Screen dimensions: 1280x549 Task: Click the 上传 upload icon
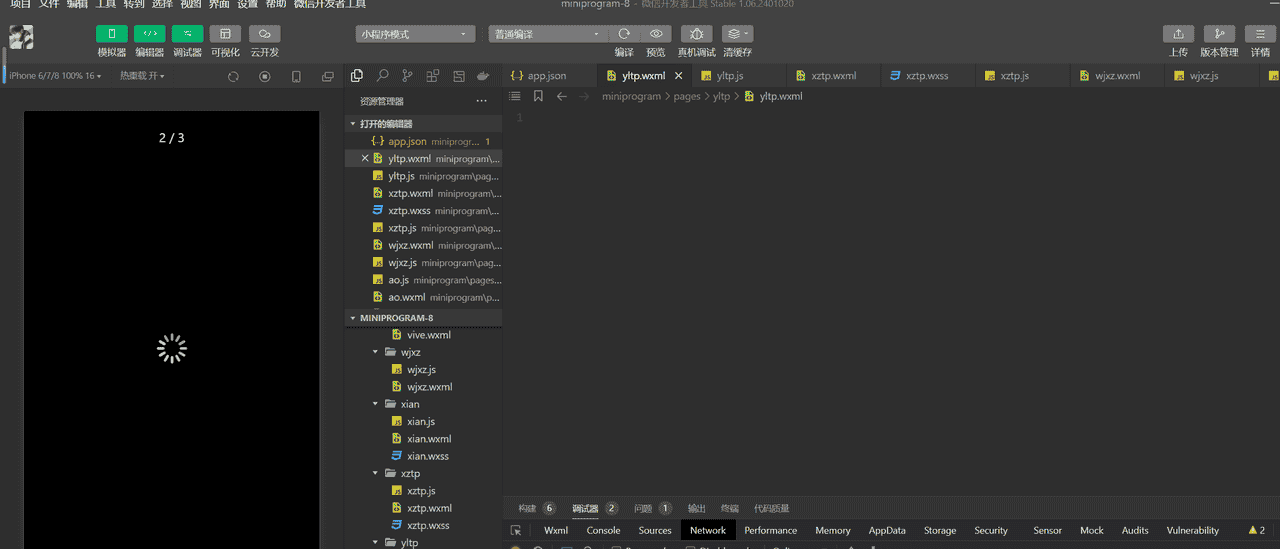[x=1178, y=34]
